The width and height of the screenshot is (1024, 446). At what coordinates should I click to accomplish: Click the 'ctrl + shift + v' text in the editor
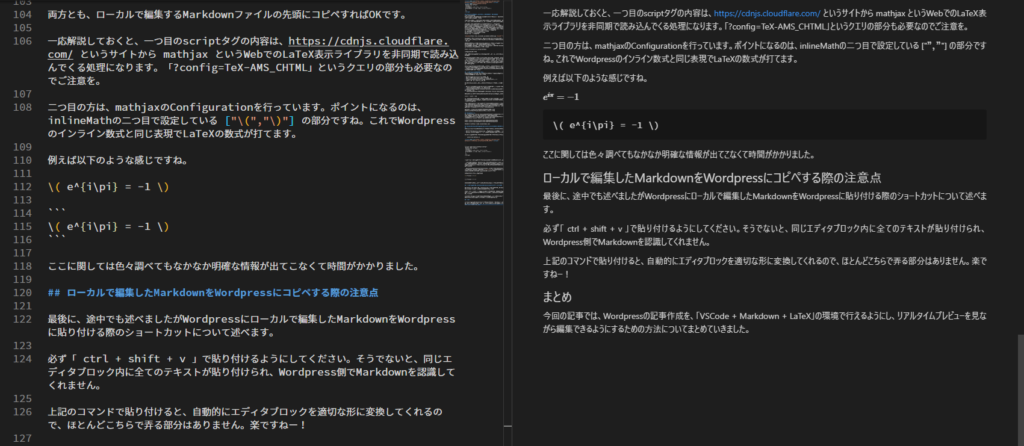click(x=135, y=359)
